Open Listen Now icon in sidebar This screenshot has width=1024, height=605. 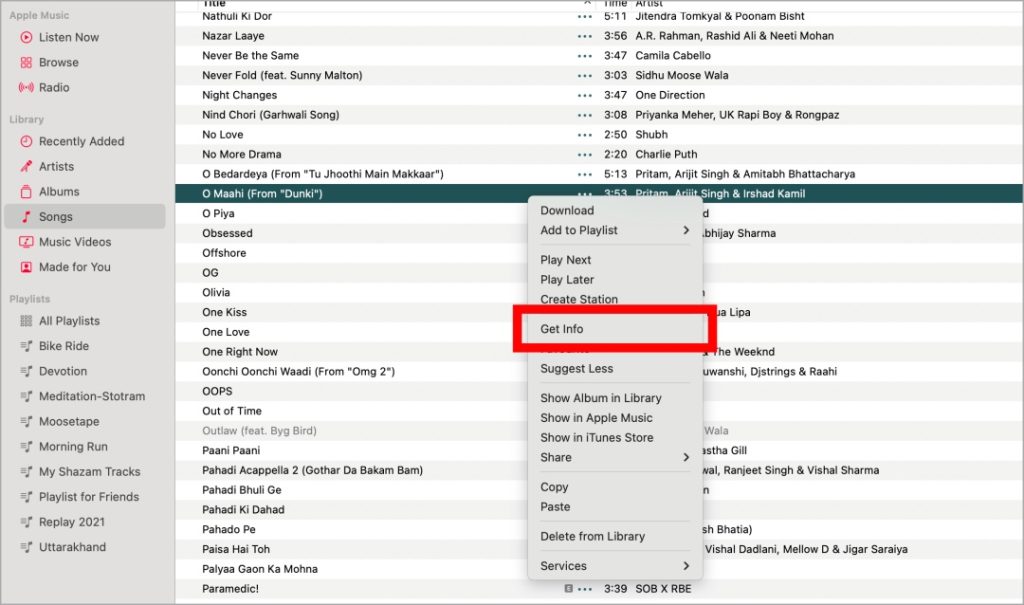click(26, 37)
